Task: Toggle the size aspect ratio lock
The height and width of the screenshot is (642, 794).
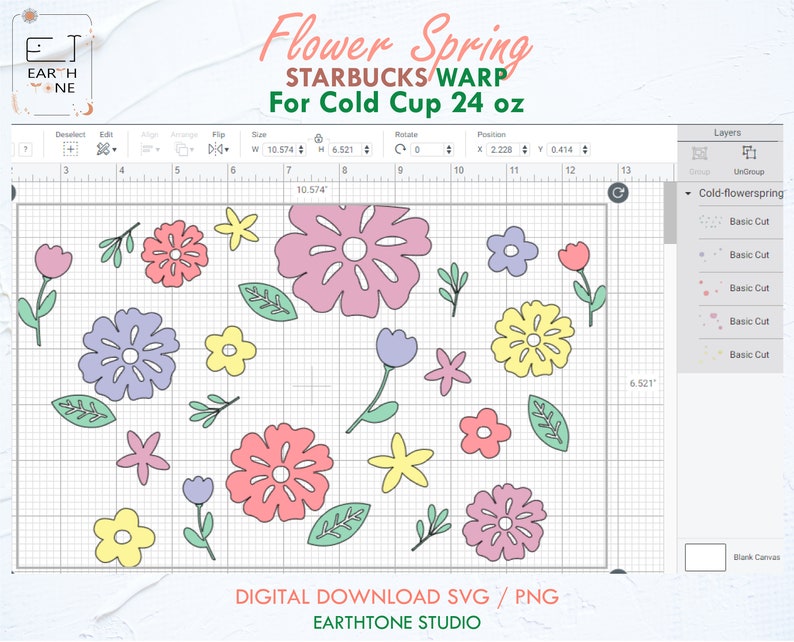Action: (319, 138)
